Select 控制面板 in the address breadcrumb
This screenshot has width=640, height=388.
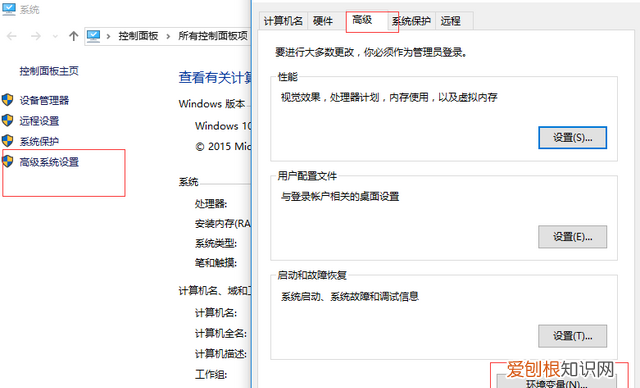pyautogui.click(x=138, y=36)
